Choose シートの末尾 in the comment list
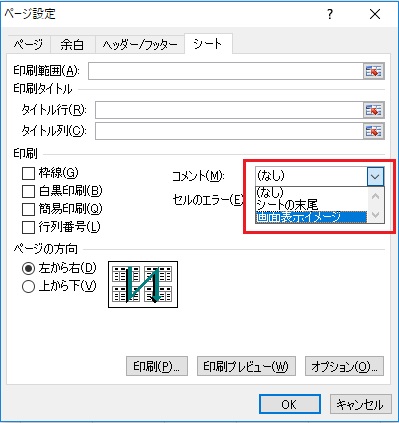399x423 pixels. point(311,205)
